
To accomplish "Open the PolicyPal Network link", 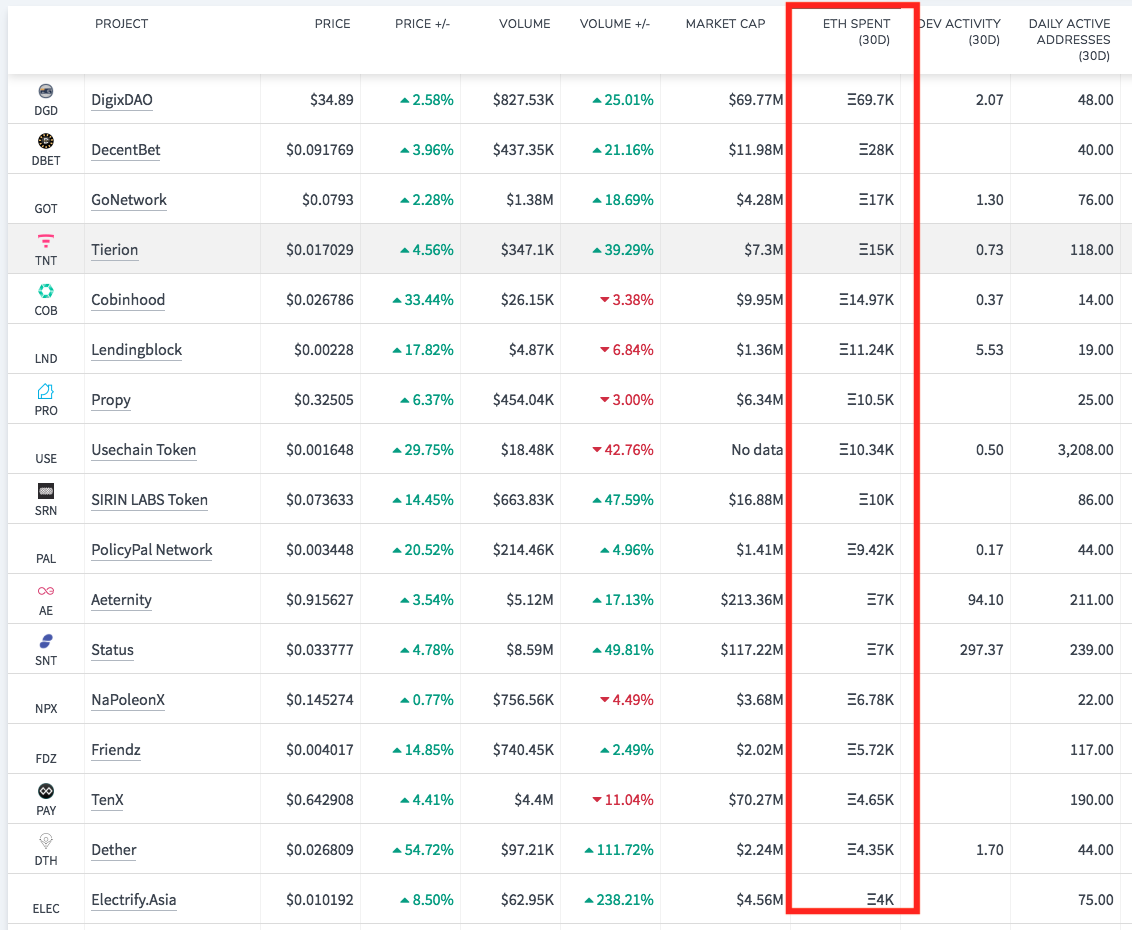I will (152, 549).
